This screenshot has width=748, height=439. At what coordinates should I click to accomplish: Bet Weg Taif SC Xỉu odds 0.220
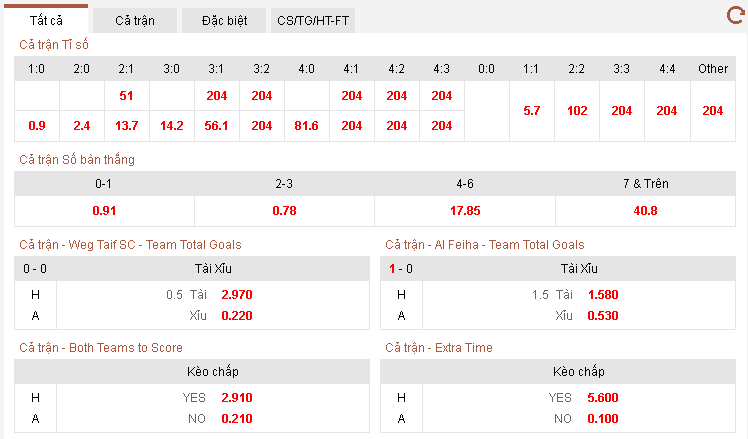(236, 316)
